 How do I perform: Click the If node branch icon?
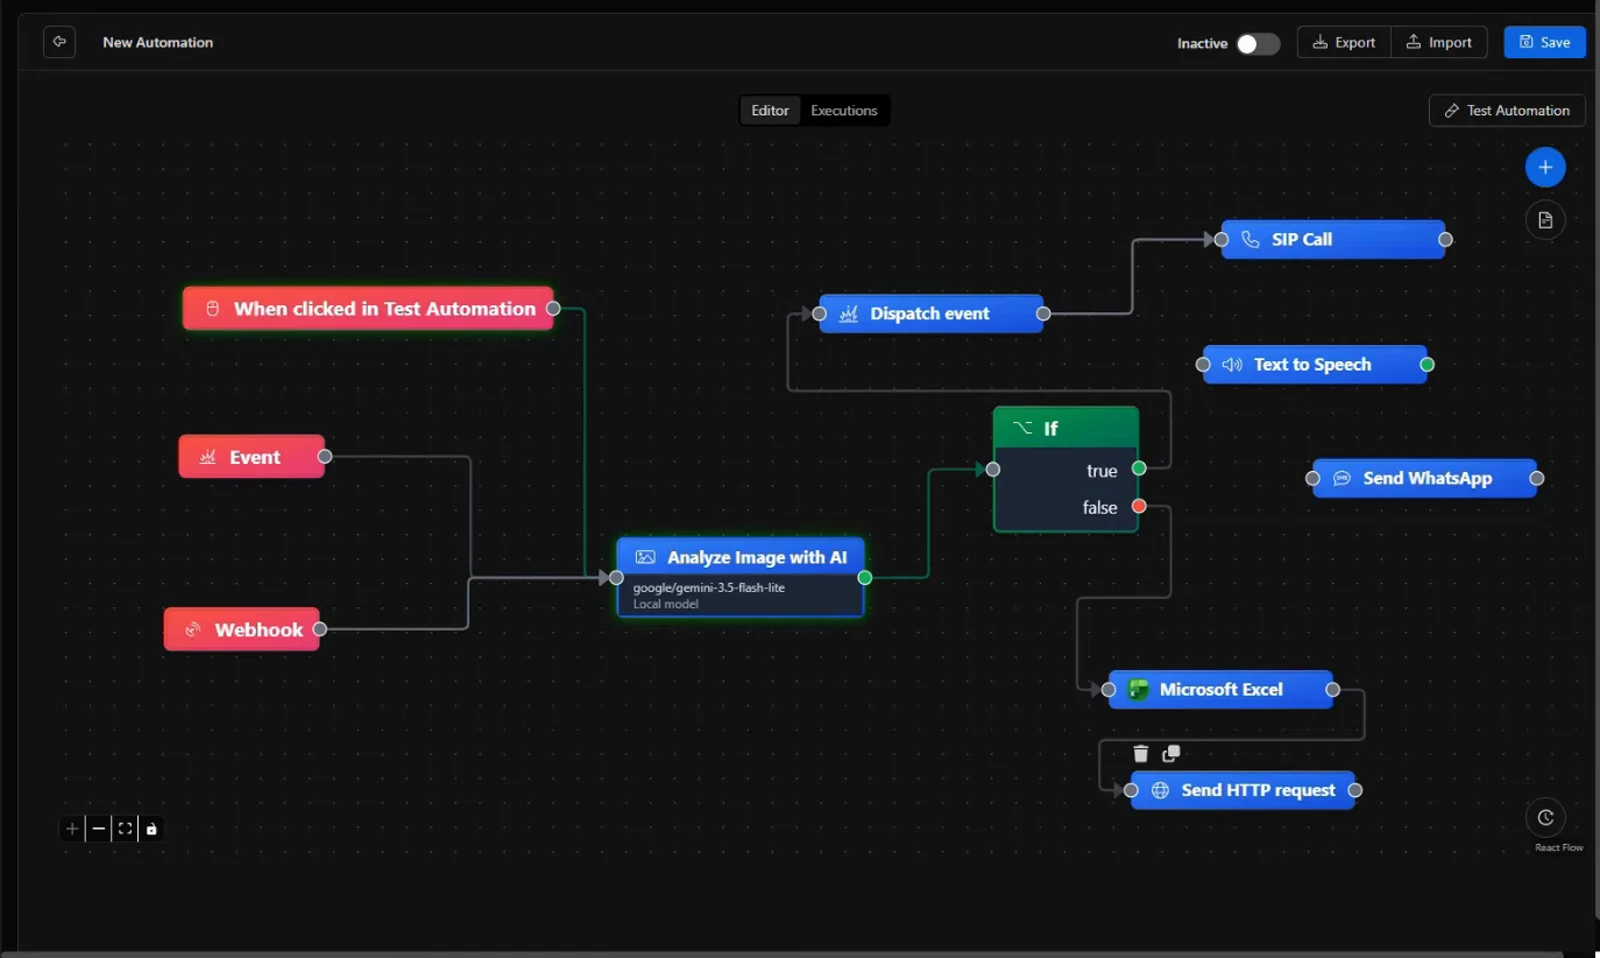pyautogui.click(x=1022, y=428)
